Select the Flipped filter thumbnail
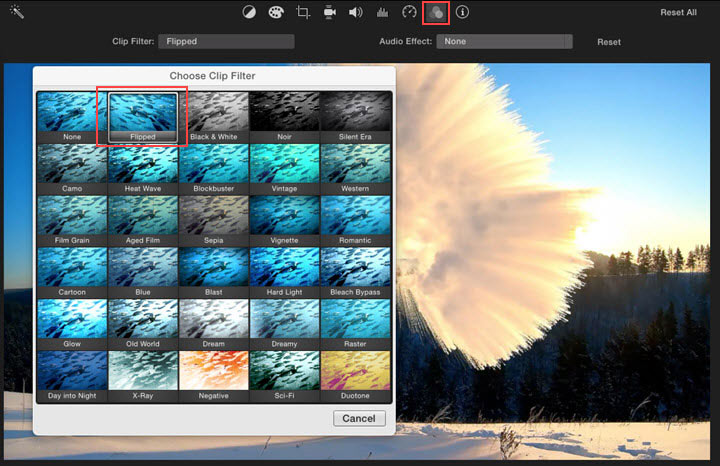Screen dimensions: 720x466 click(143, 117)
